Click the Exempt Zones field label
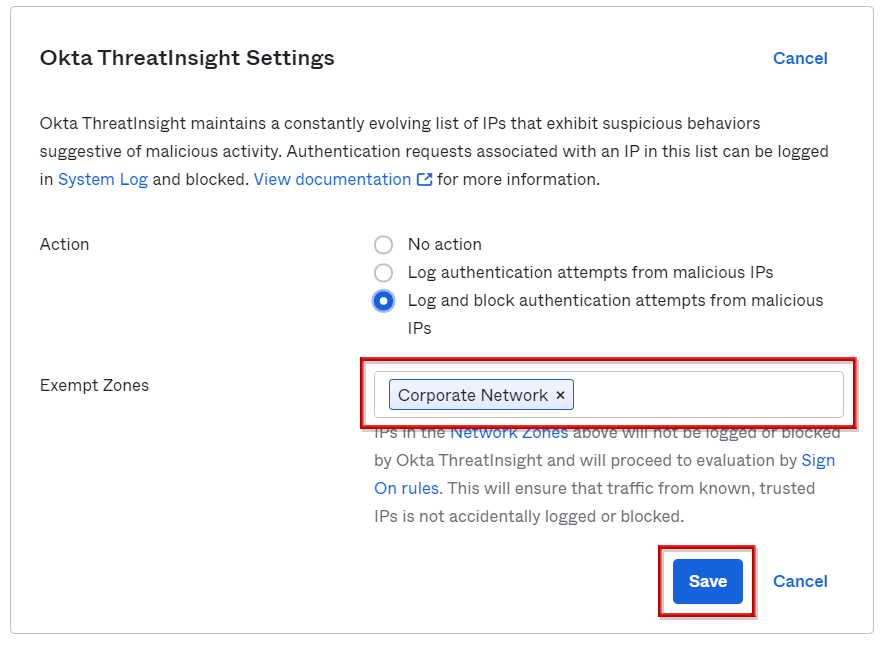Screen dimensions: 880x646 click(x=94, y=386)
